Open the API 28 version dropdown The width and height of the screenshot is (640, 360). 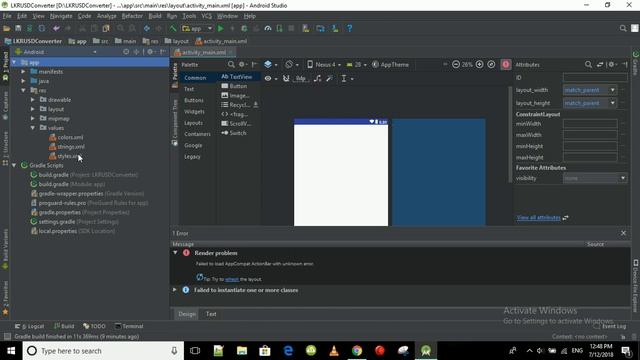click(x=356, y=64)
